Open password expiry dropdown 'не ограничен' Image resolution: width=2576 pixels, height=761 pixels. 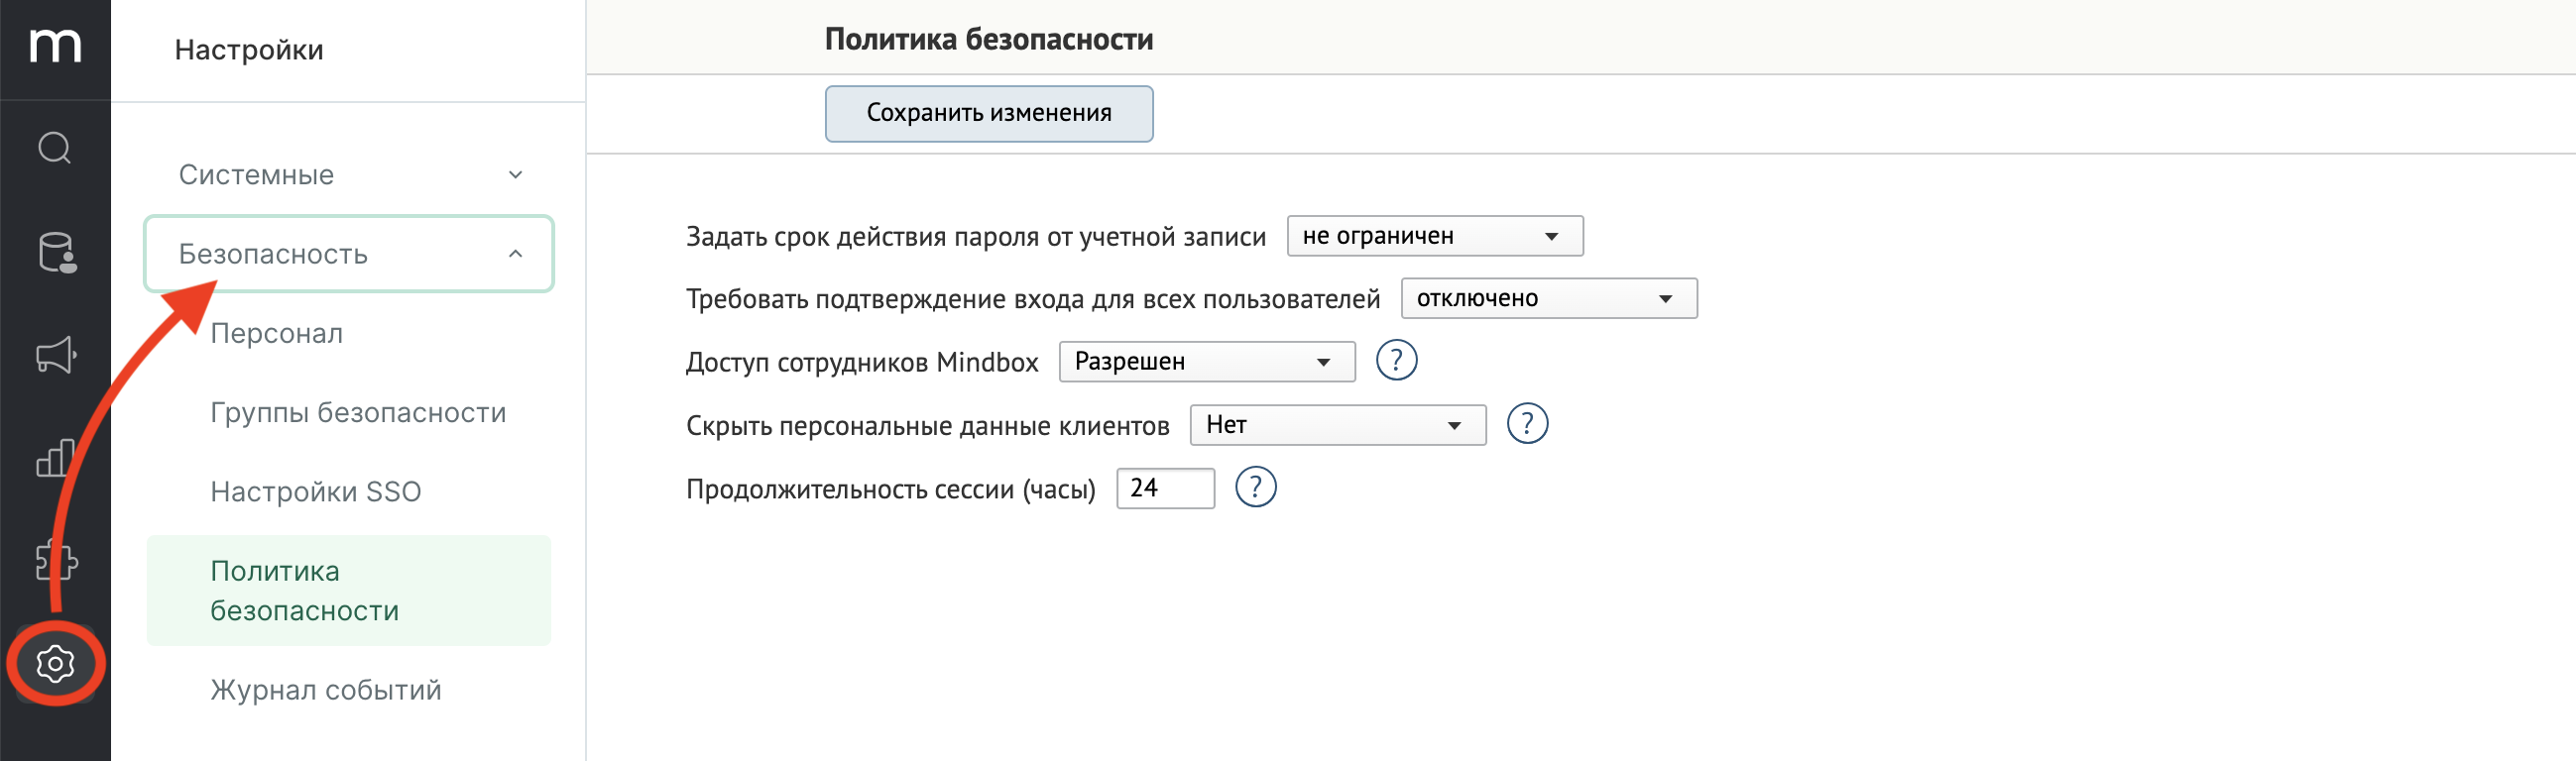1434,236
